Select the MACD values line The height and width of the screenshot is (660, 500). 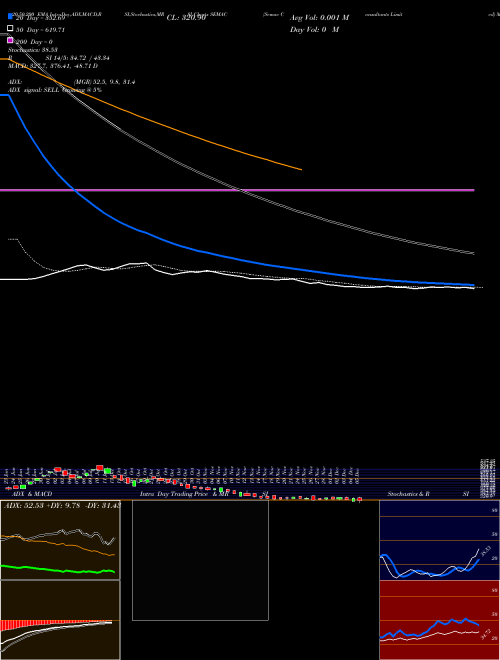[x=53, y=66]
